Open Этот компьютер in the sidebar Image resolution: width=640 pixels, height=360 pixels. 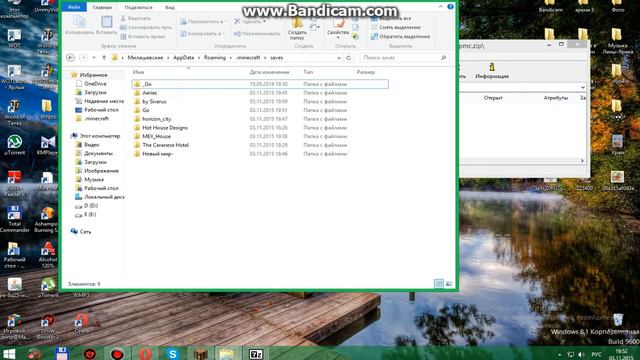tap(100, 136)
